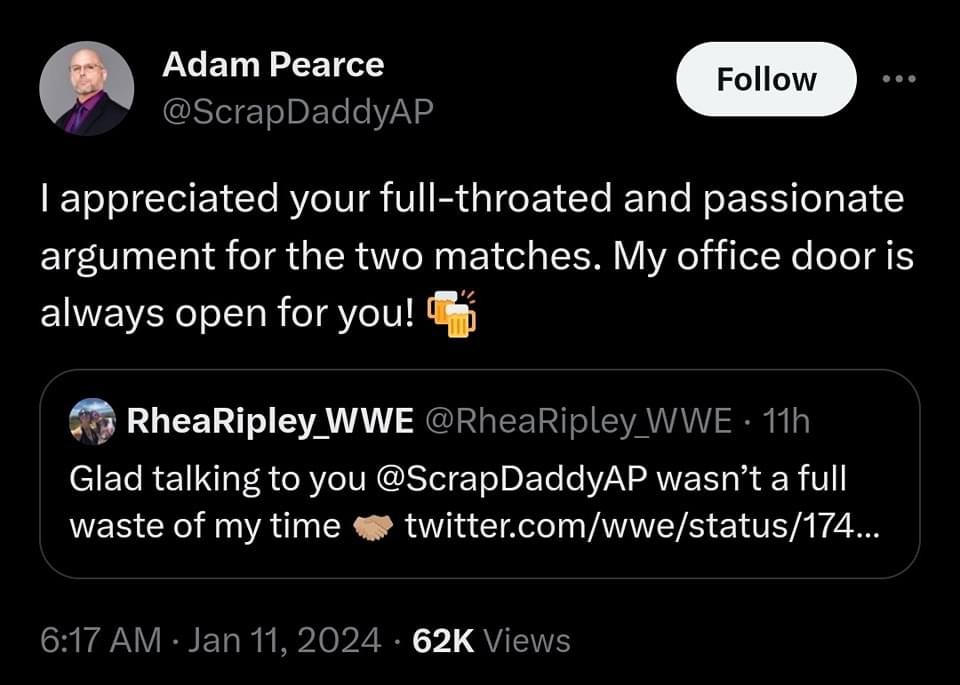Open the 62K Views count

click(x=490, y=640)
